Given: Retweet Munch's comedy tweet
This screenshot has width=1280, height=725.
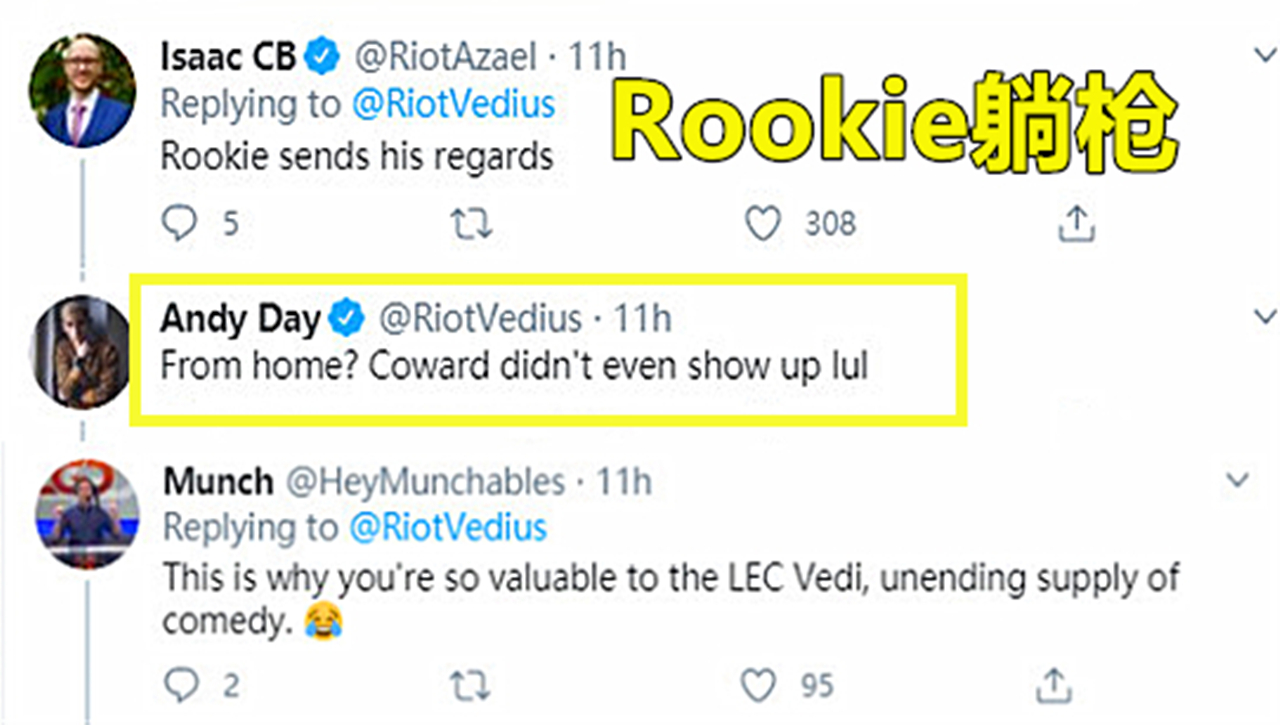Looking at the screenshot, I should click(471, 686).
